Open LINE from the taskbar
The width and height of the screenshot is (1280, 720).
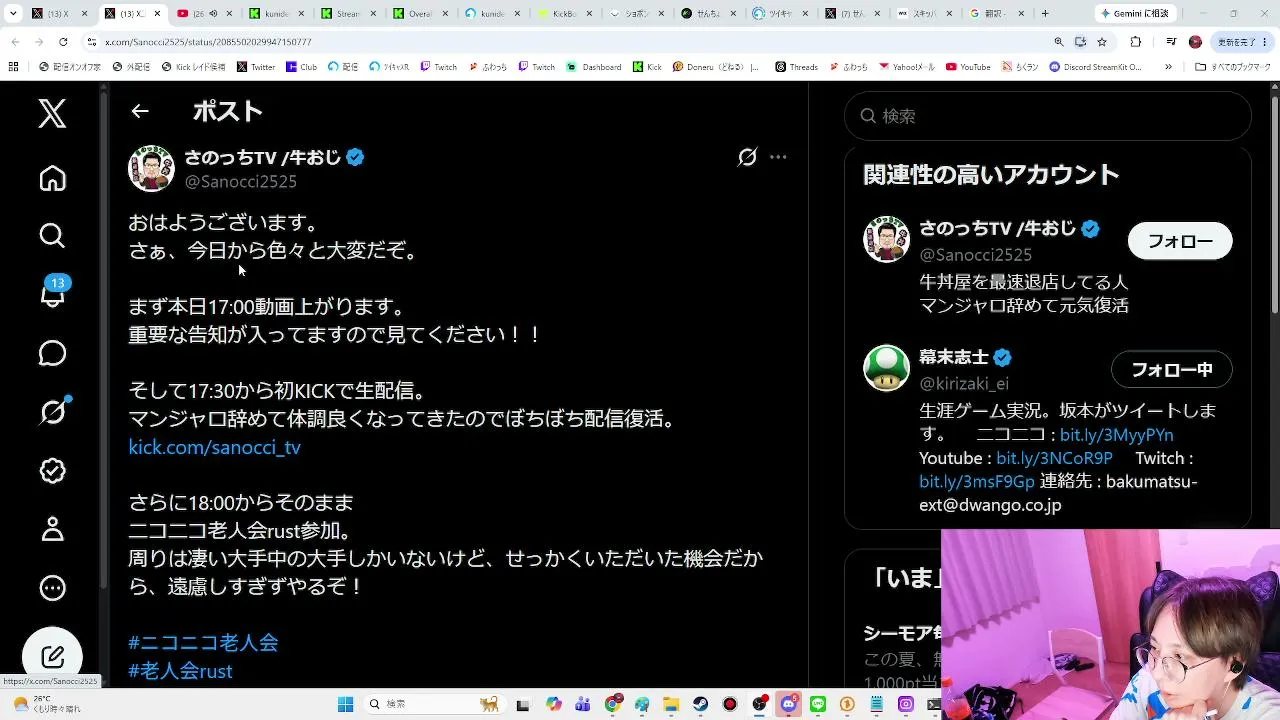tap(818, 704)
